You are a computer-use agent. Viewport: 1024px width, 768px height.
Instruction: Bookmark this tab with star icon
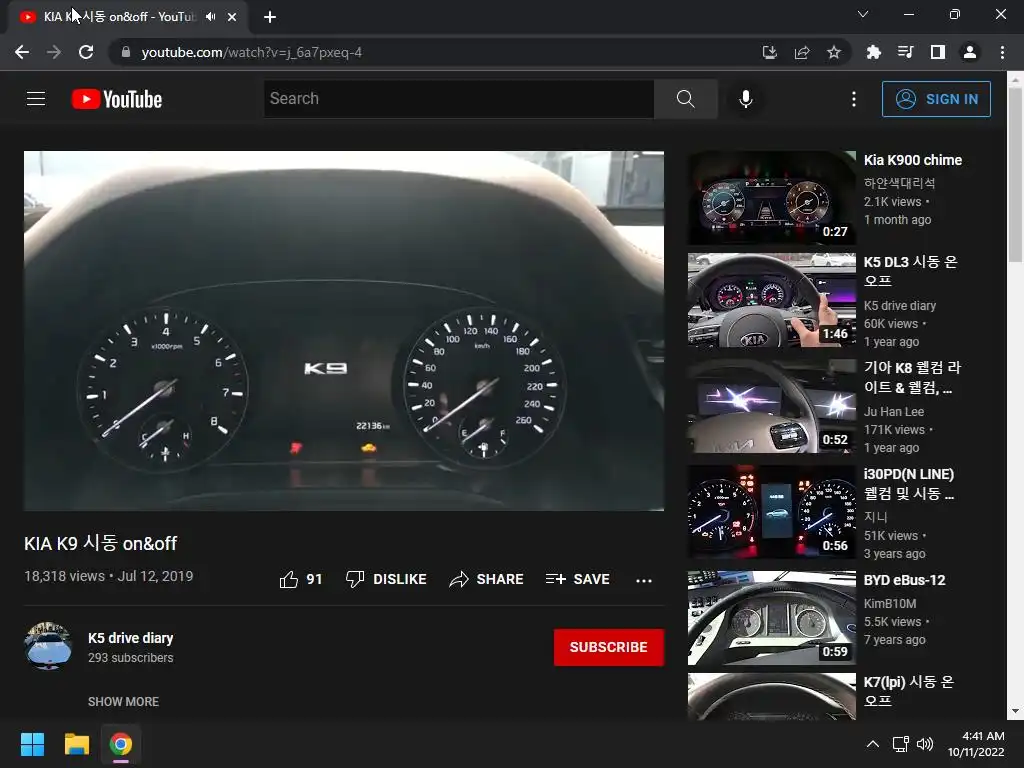pos(834,52)
